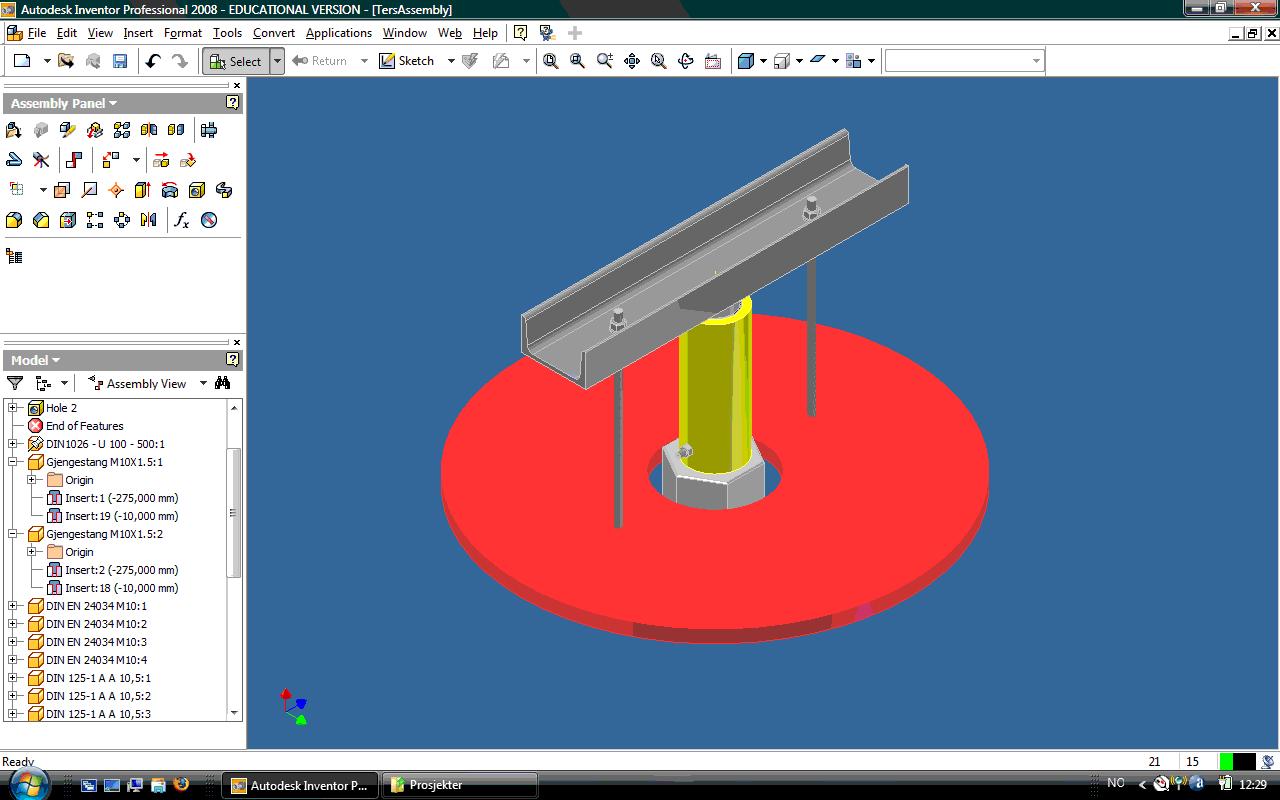The image size is (1280, 800).
Task: Click the Find binoculars icon in Model browser
Action: coord(223,383)
